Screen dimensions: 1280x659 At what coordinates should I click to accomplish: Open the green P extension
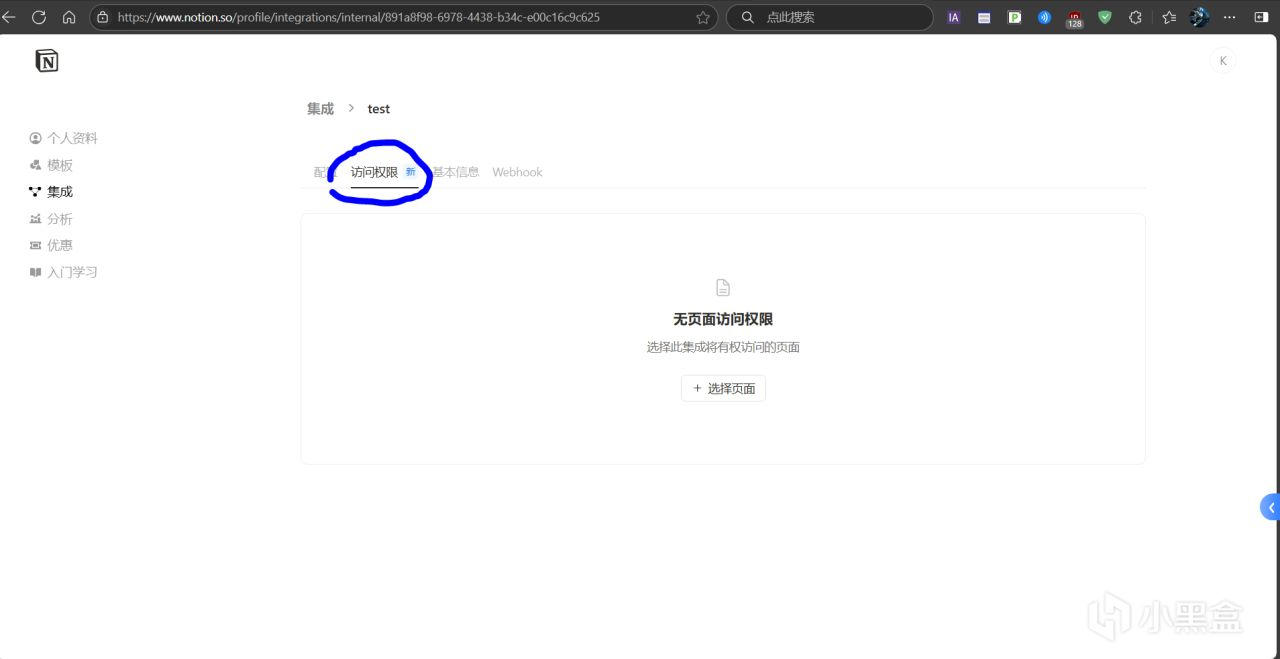pos(1014,17)
